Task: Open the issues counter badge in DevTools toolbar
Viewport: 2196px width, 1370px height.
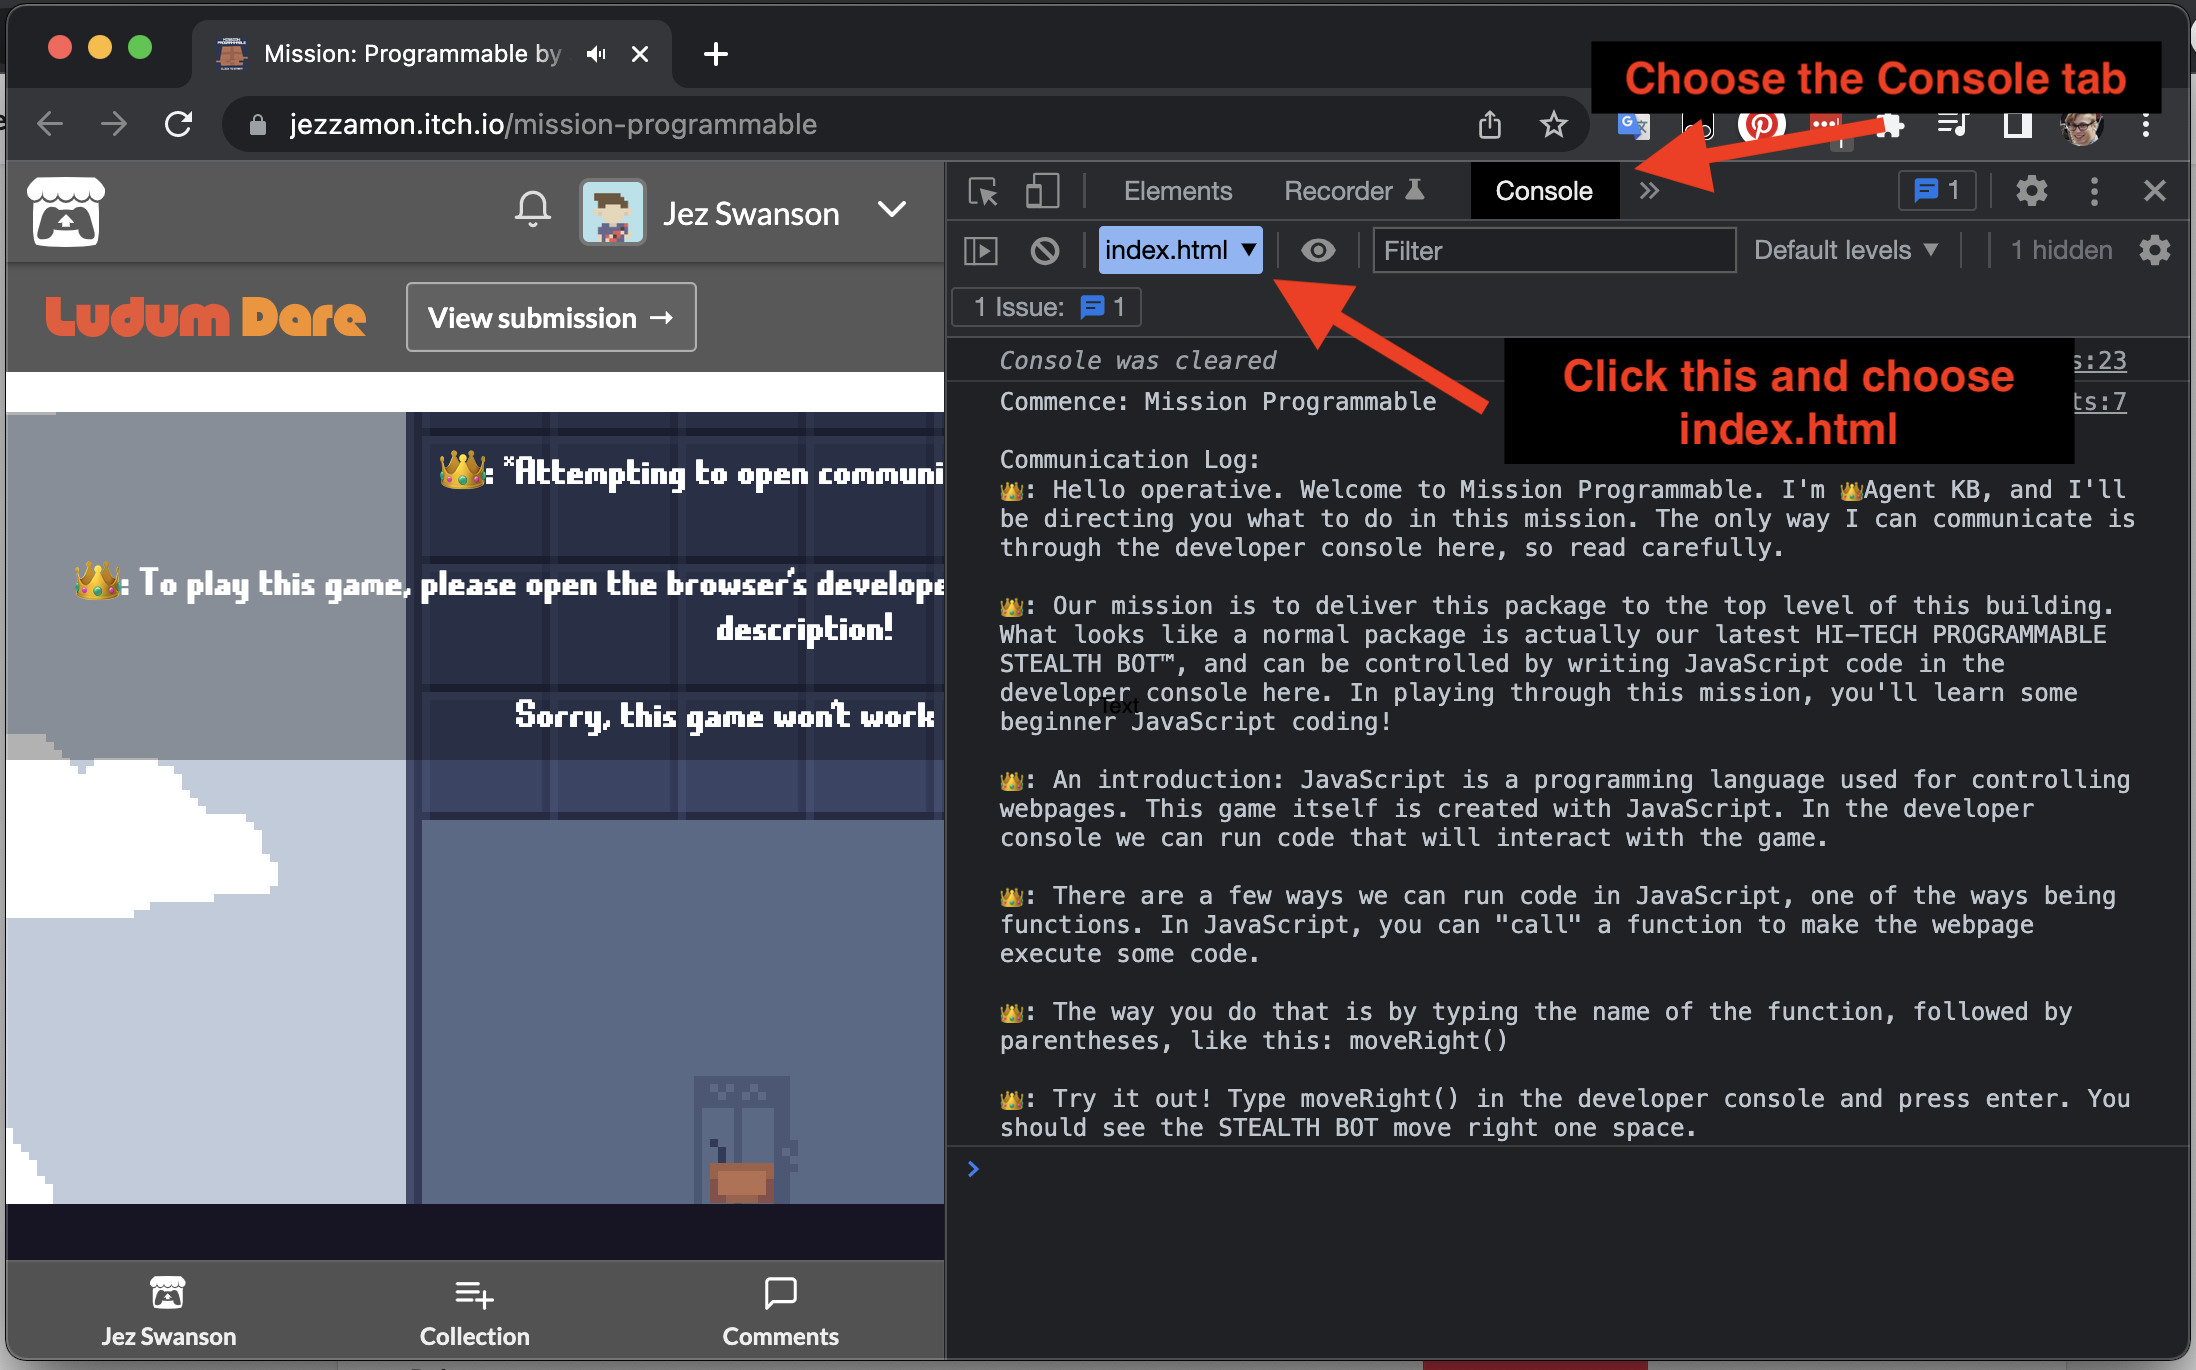Action: click(1937, 190)
